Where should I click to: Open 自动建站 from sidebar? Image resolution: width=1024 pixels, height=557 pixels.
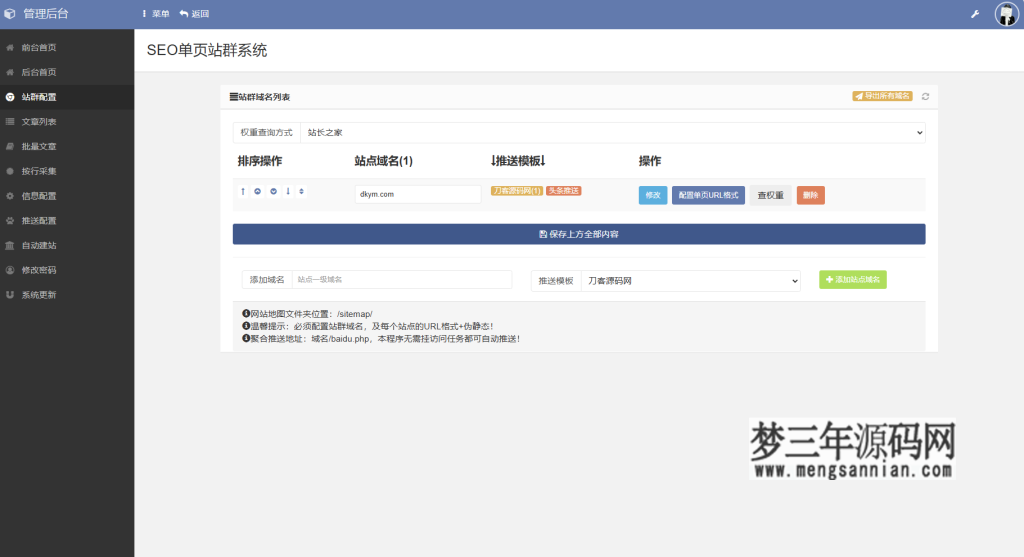pyautogui.click(x=67, y=246)
